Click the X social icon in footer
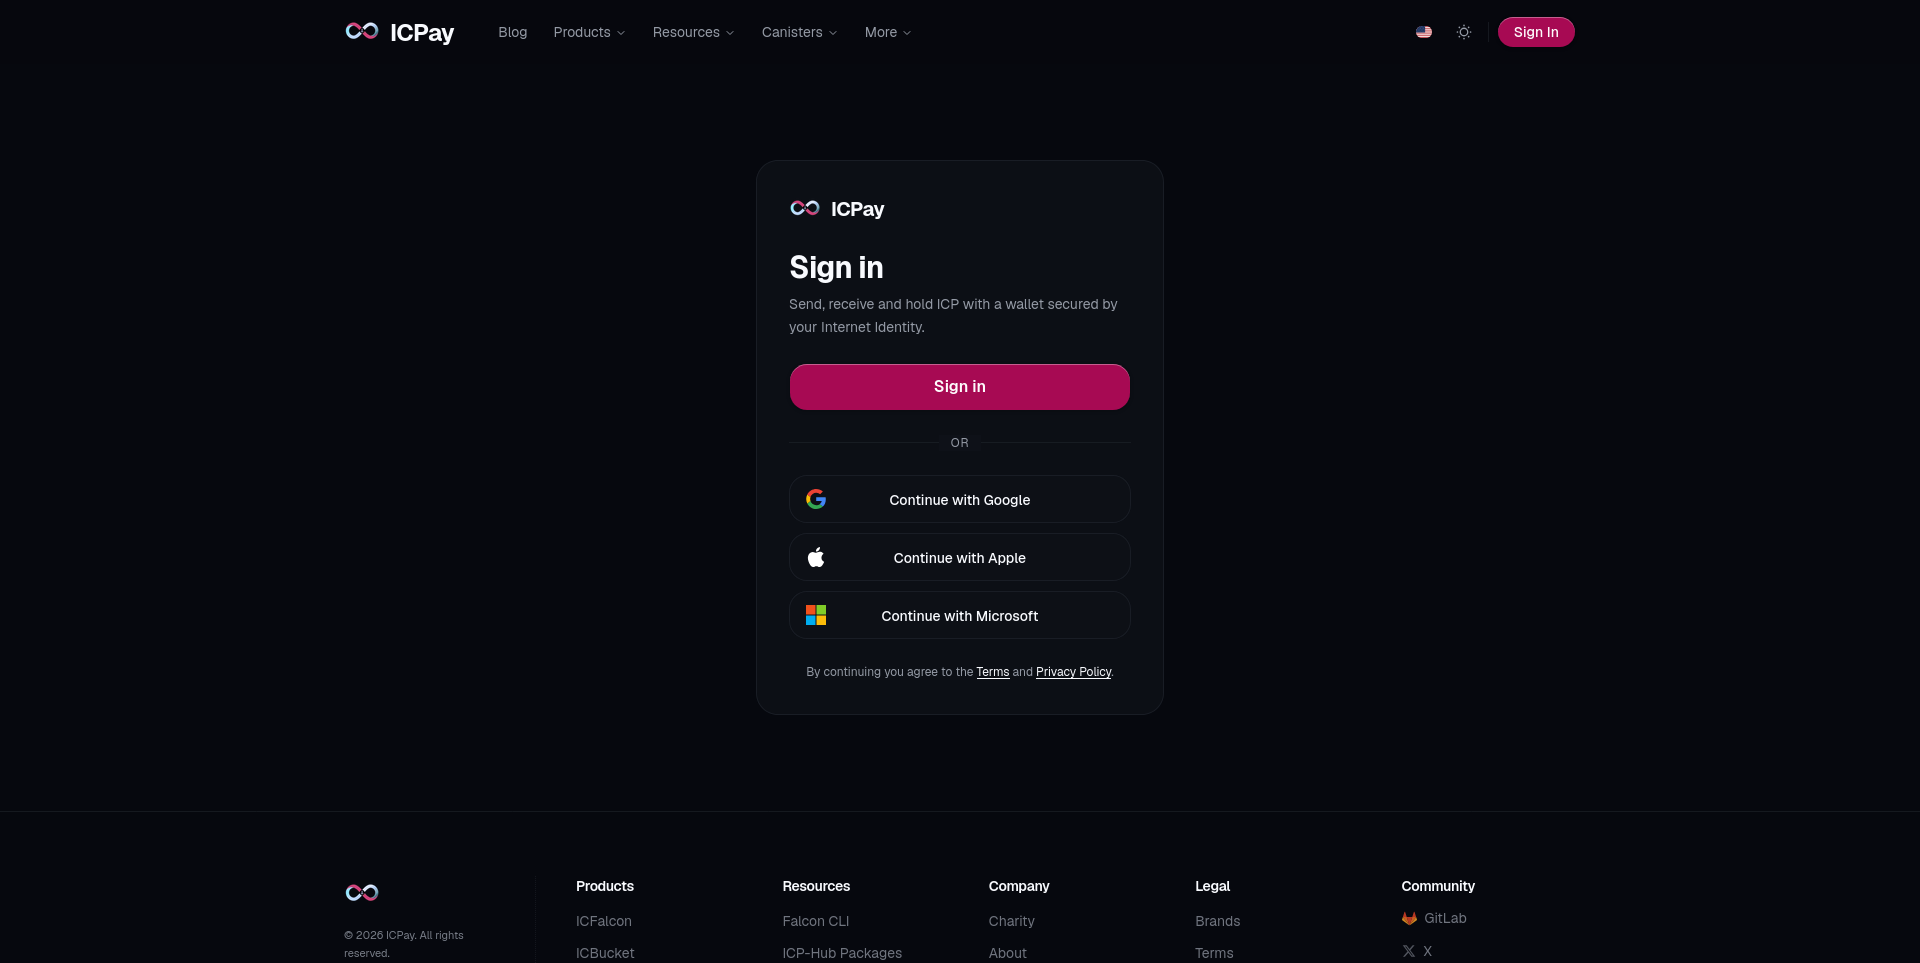 [1409, 951]
